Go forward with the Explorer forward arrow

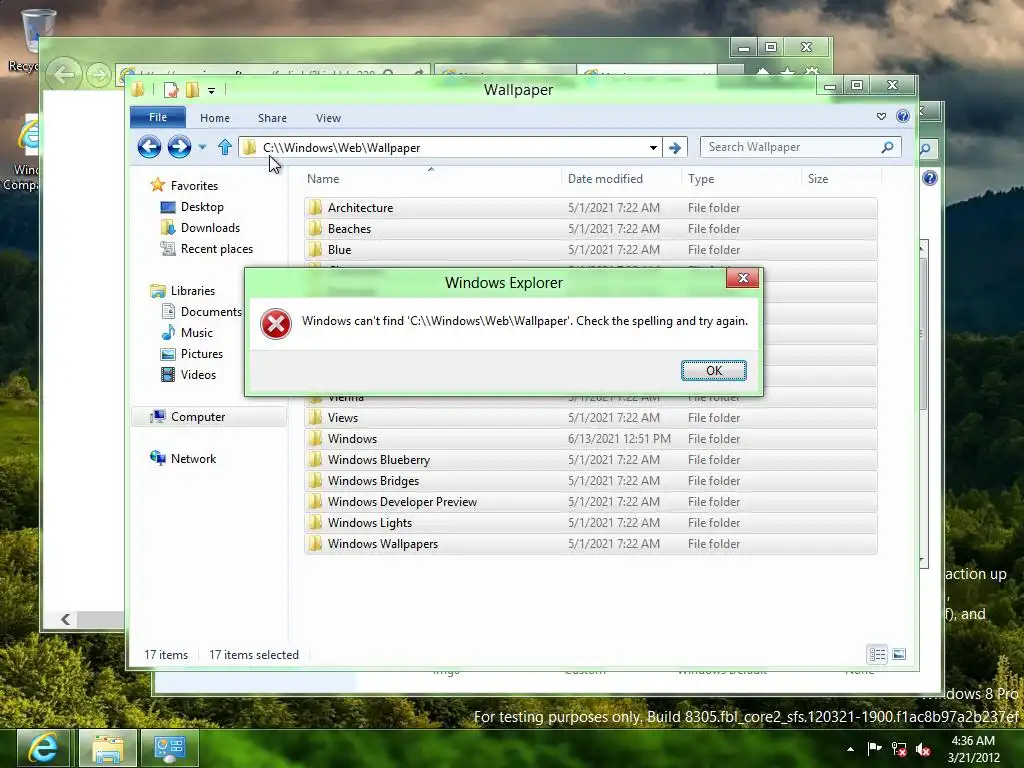pyautogui.click(x=179, y=147)
